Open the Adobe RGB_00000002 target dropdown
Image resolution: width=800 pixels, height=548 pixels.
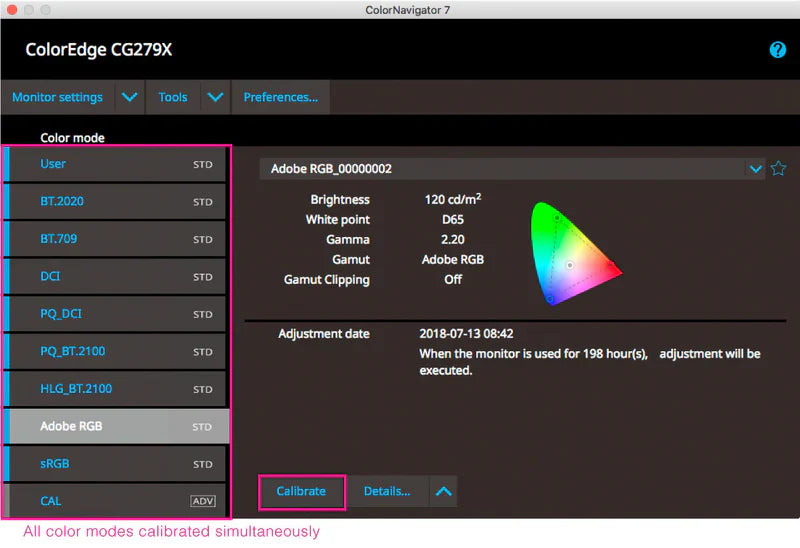pos(756,169)
